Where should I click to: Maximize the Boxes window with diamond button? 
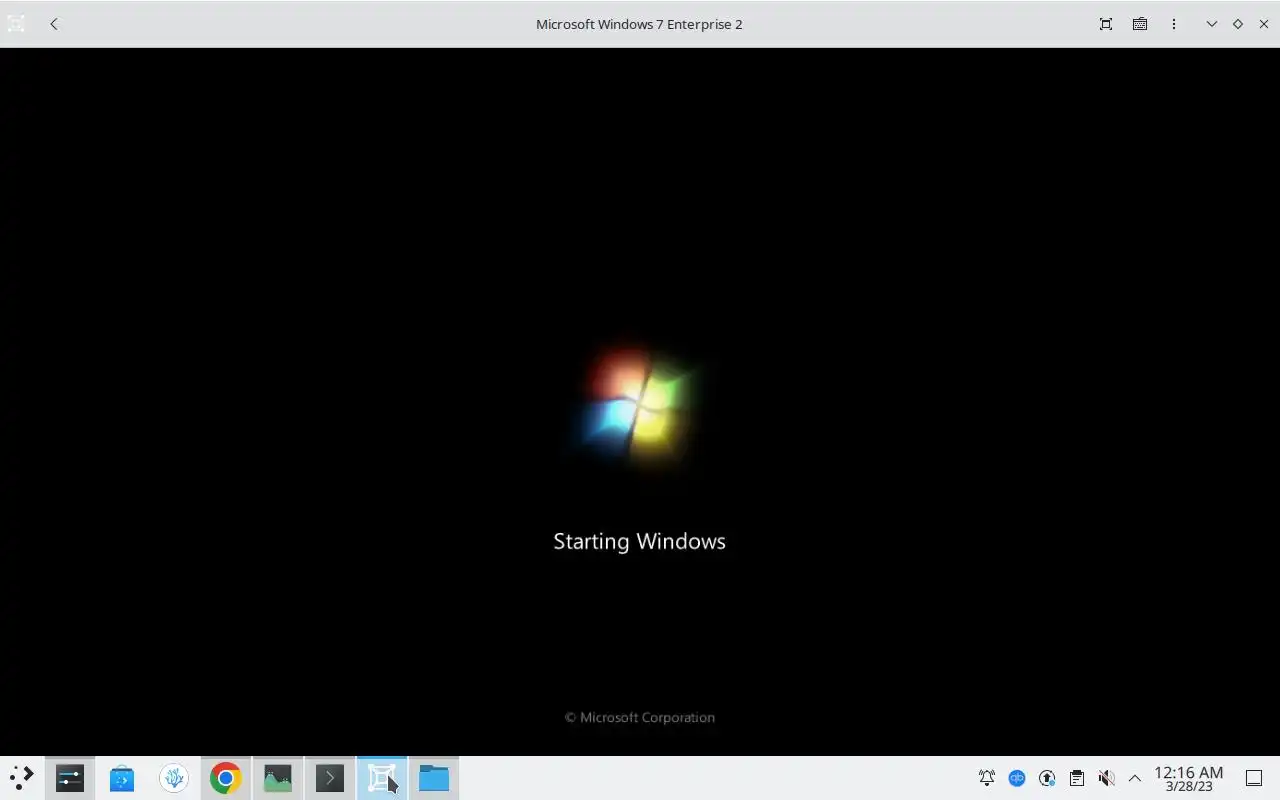[1238, 24]
